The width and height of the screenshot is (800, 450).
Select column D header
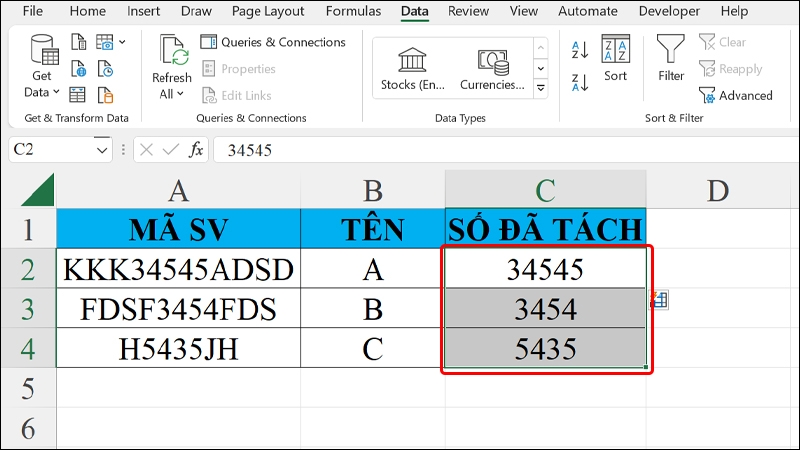(x=718, y=190)
